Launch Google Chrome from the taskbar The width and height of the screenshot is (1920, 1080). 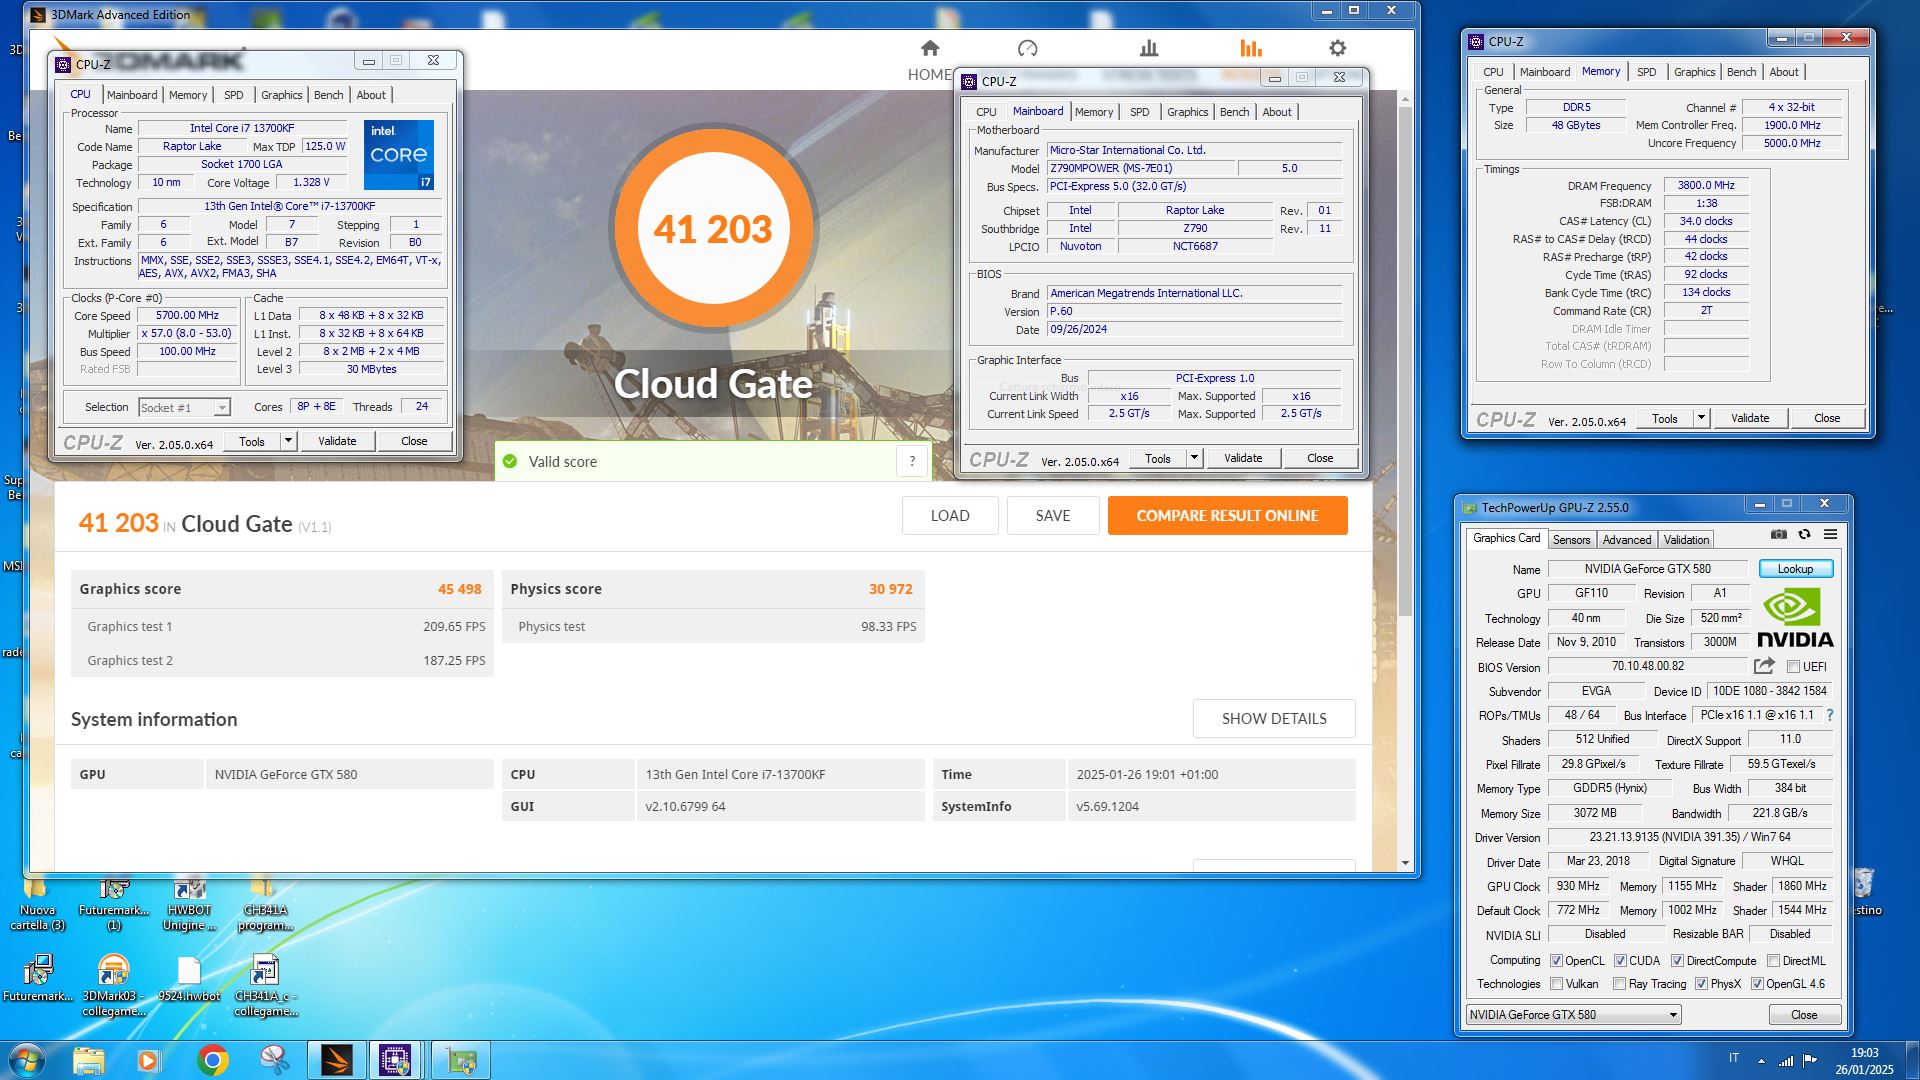(x=211, y=1060)
